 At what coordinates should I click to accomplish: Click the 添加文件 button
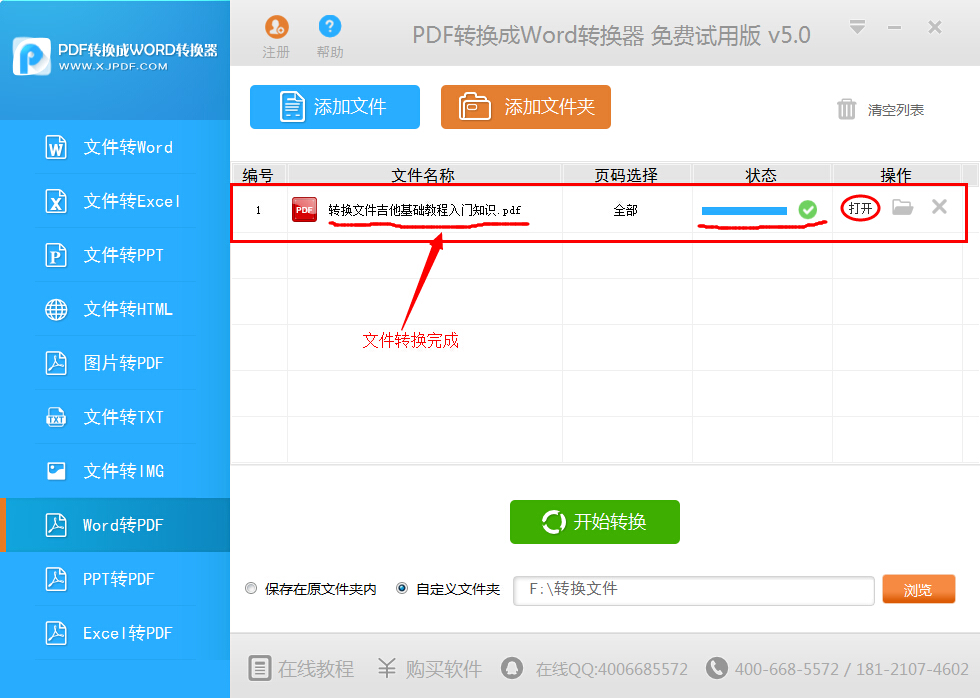tap(335, 107)
